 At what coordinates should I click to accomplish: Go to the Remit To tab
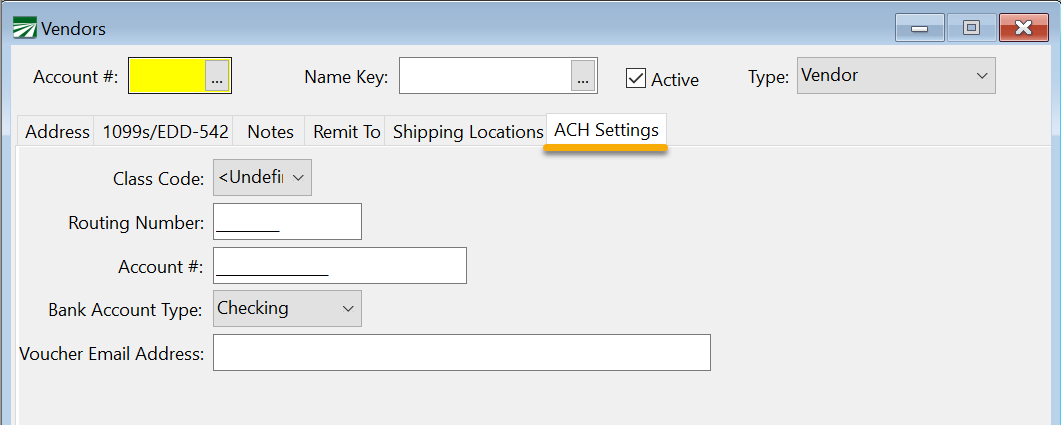coord(347,132)
